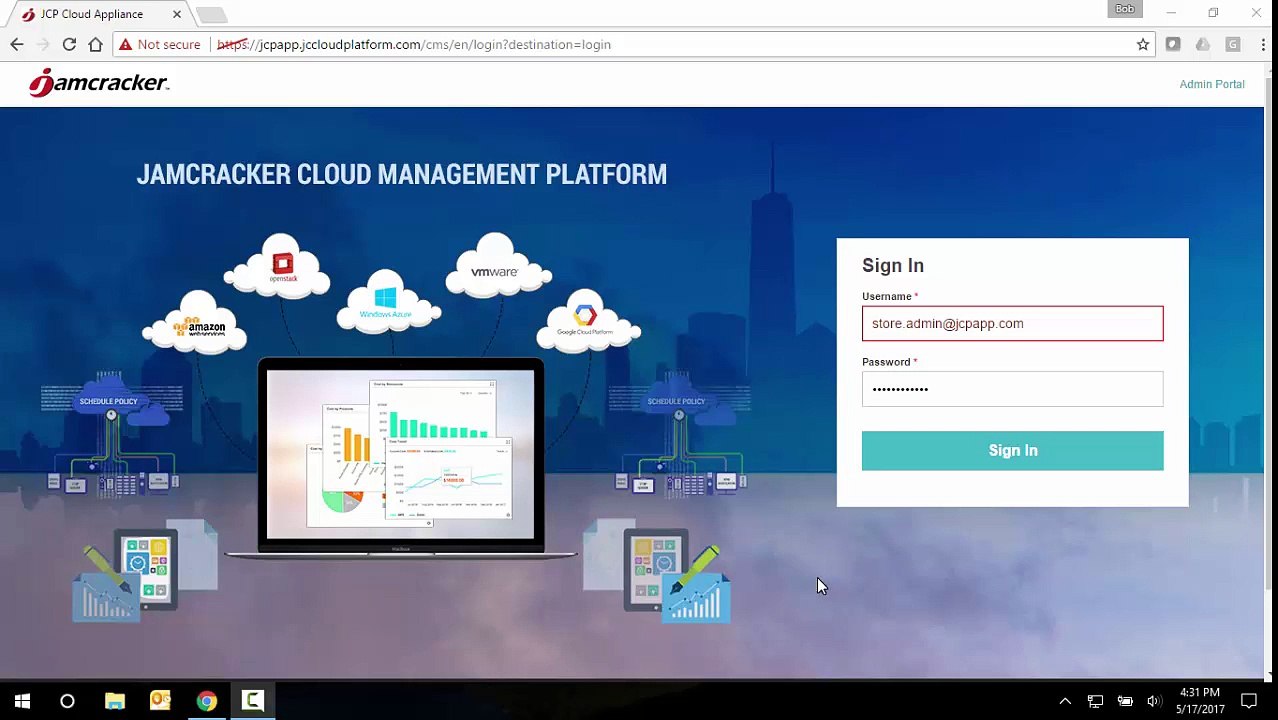Viewport: 1278px width, 720px height.
Task: Open the volume control icon
Action: click(1154, 701)
